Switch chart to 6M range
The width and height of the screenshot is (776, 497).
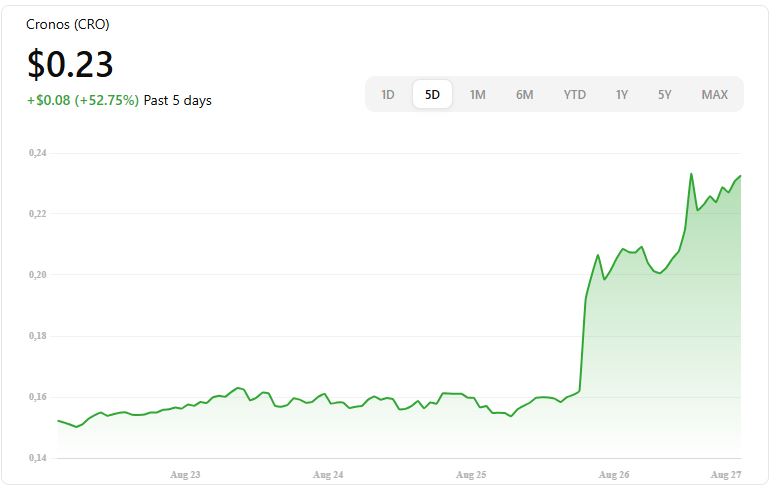pyautogui.click(x=524, y=95)
